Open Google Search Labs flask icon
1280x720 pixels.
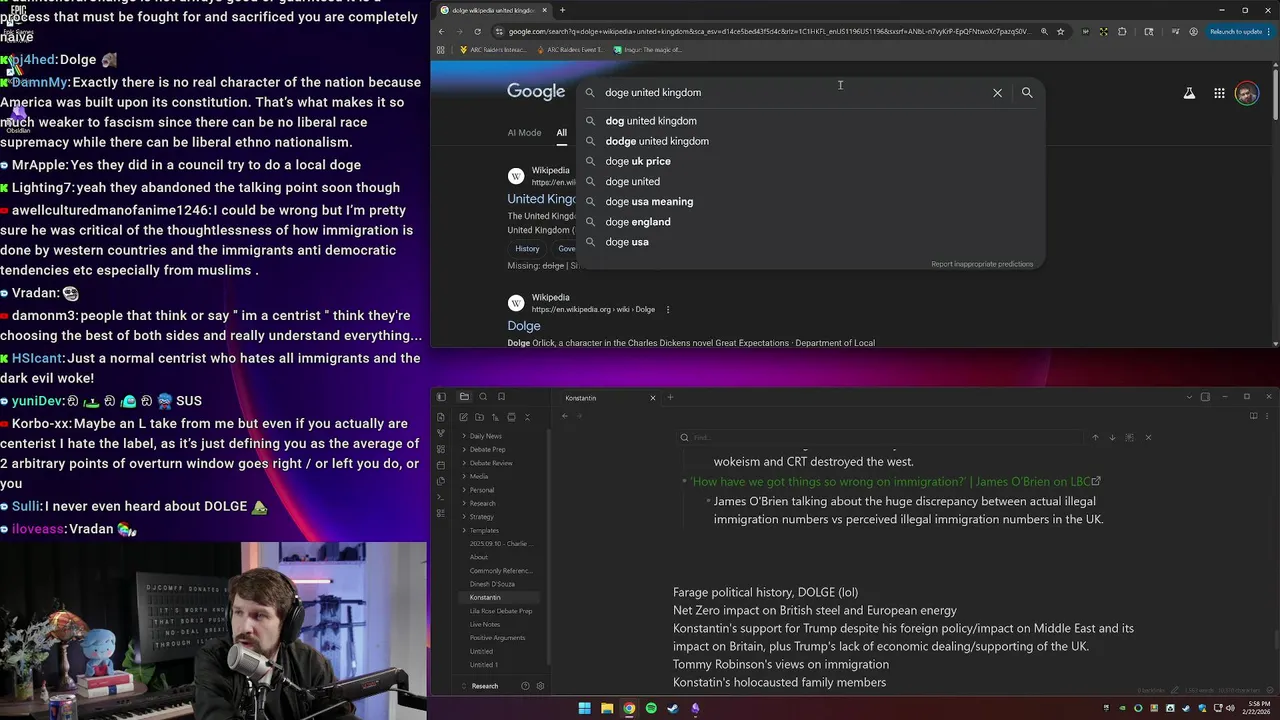1189,93
